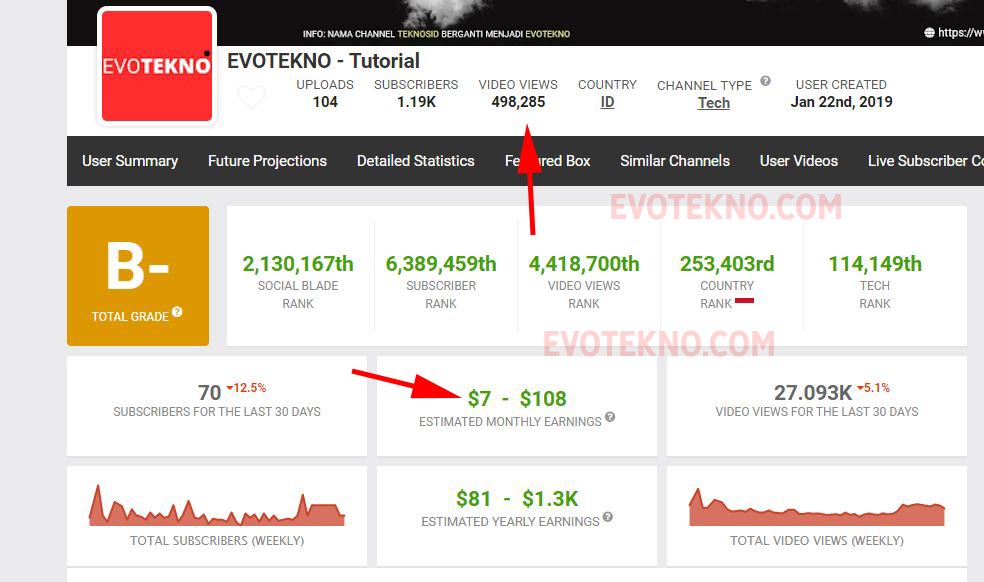The height and width of the screenshot is (582, 984).
Task: Click the 27.093K video views value
Action: [x=813, y=392]
